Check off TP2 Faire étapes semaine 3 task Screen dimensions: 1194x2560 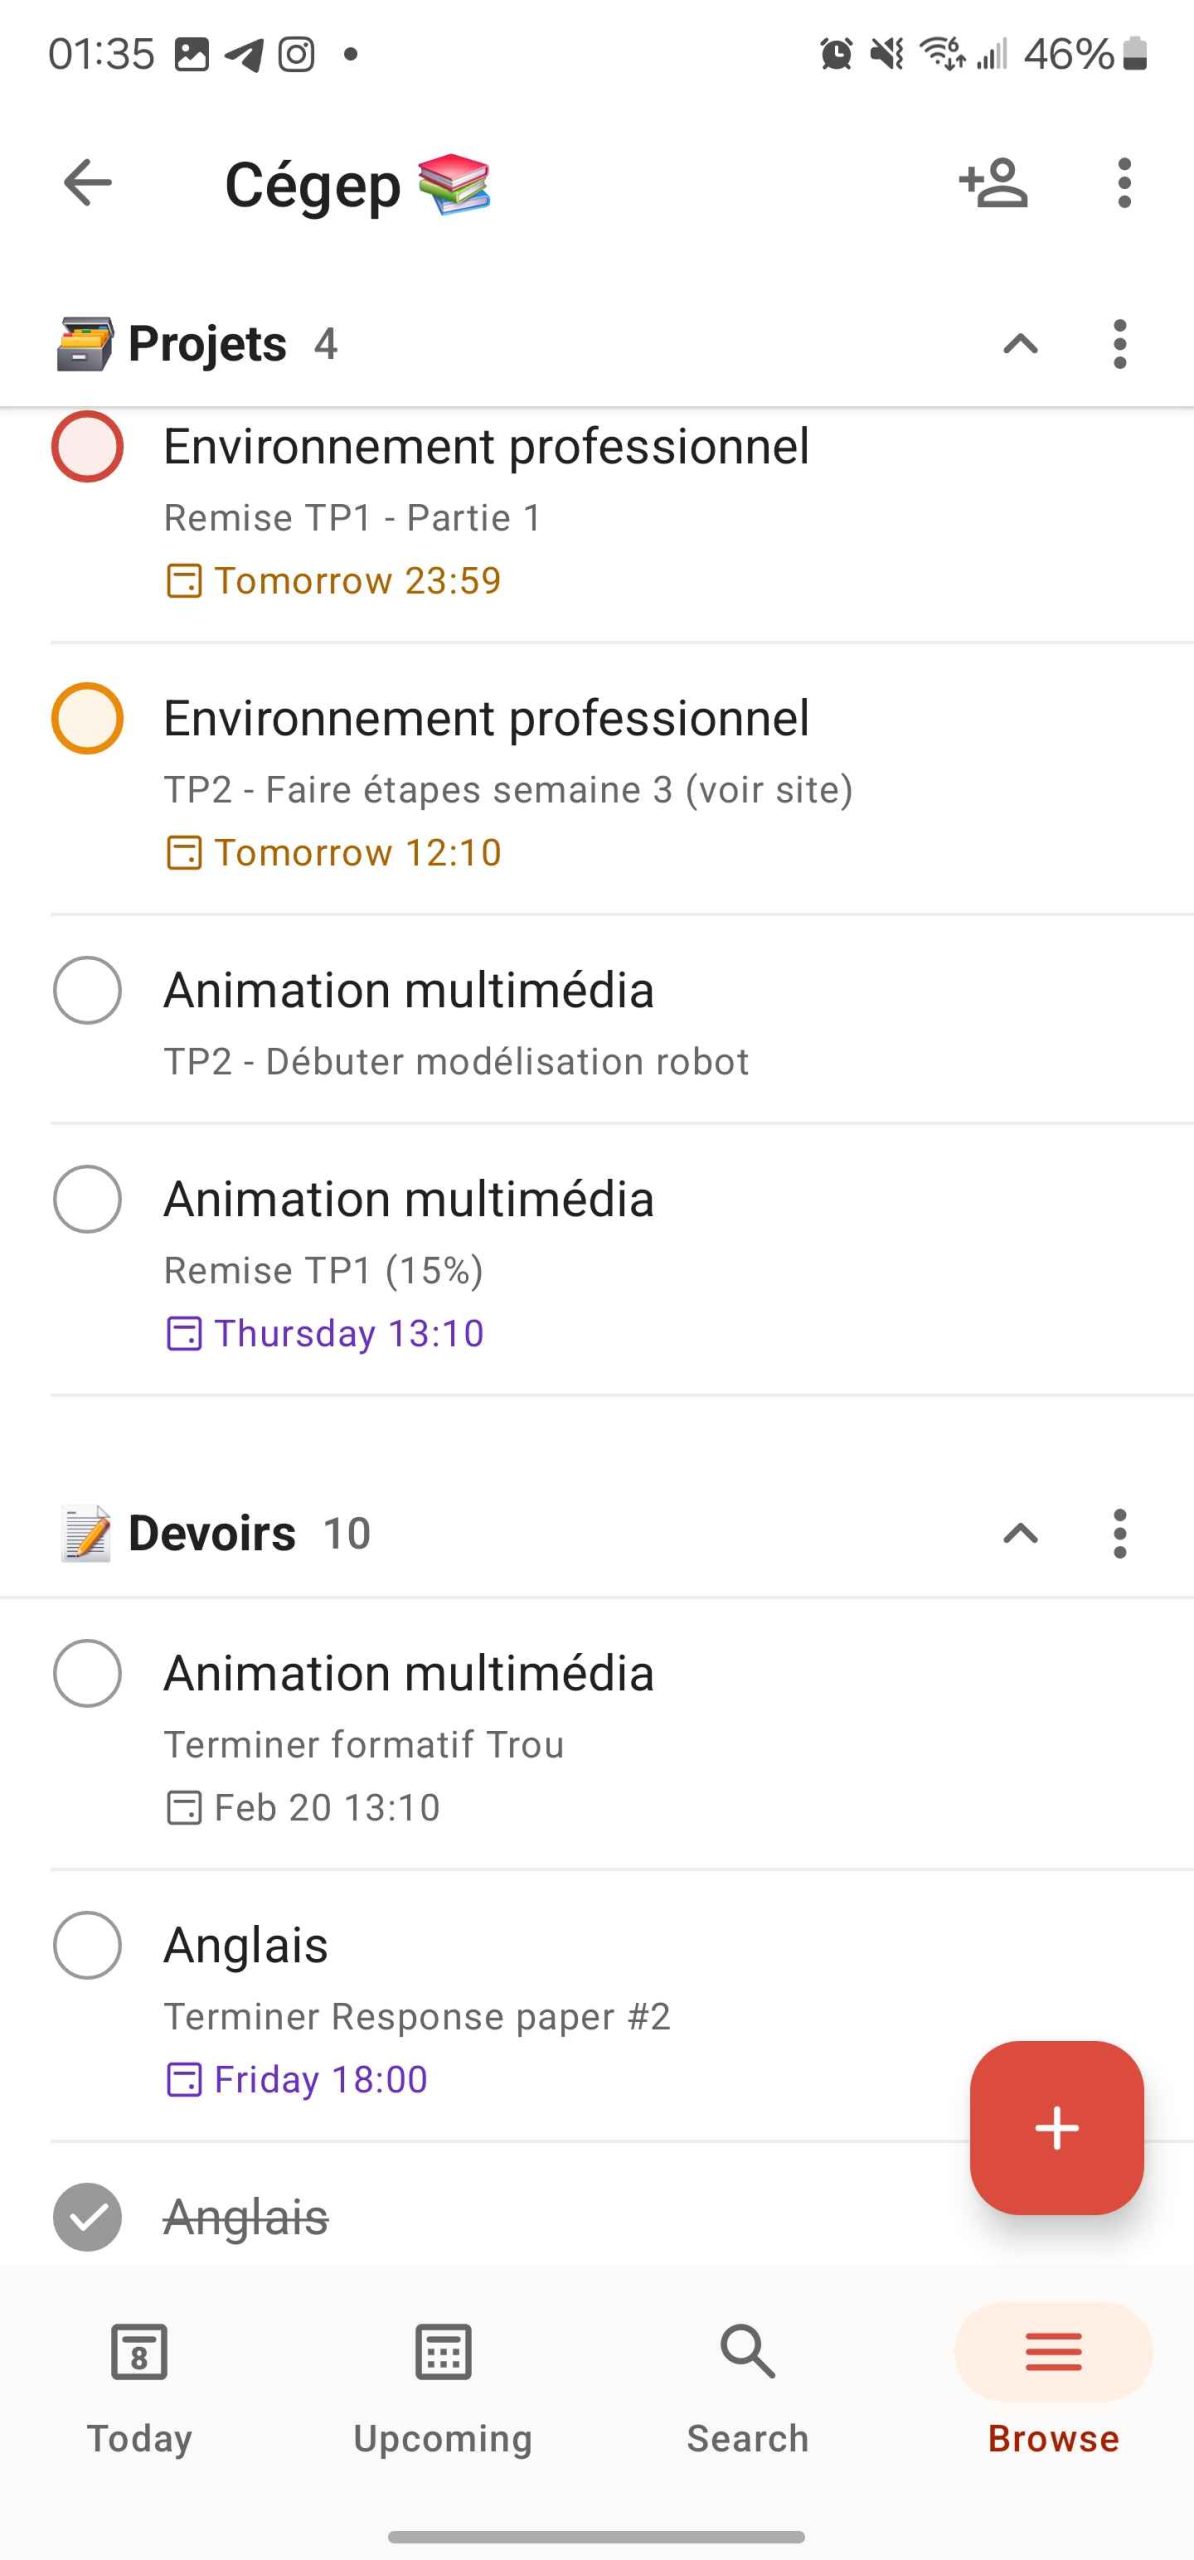[x=88, y=718]
